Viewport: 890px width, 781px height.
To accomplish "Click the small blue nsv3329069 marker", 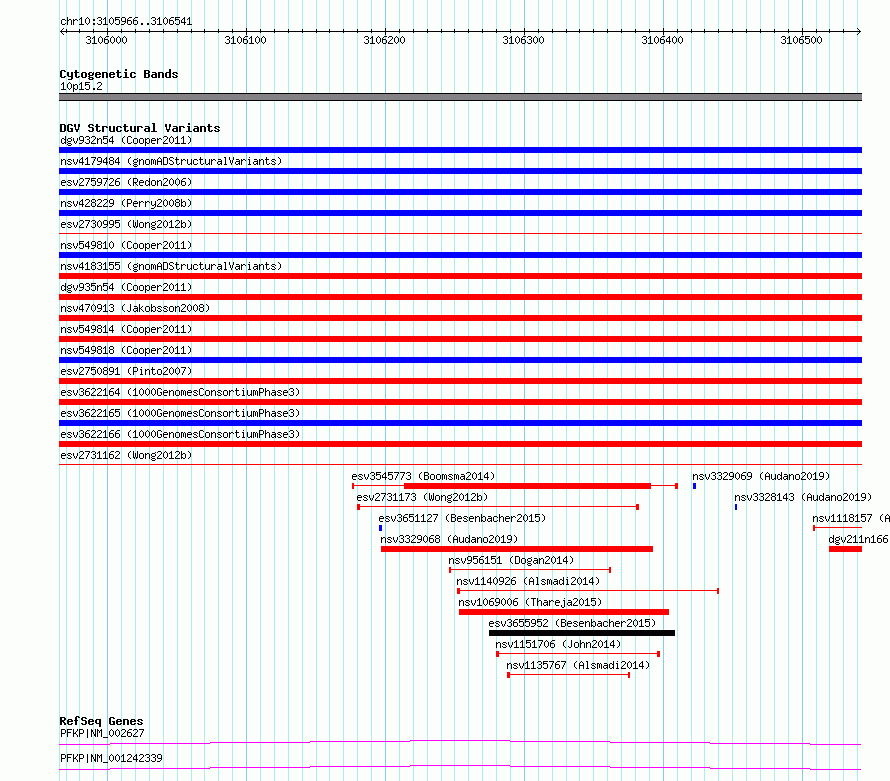I will pos(694,486).
